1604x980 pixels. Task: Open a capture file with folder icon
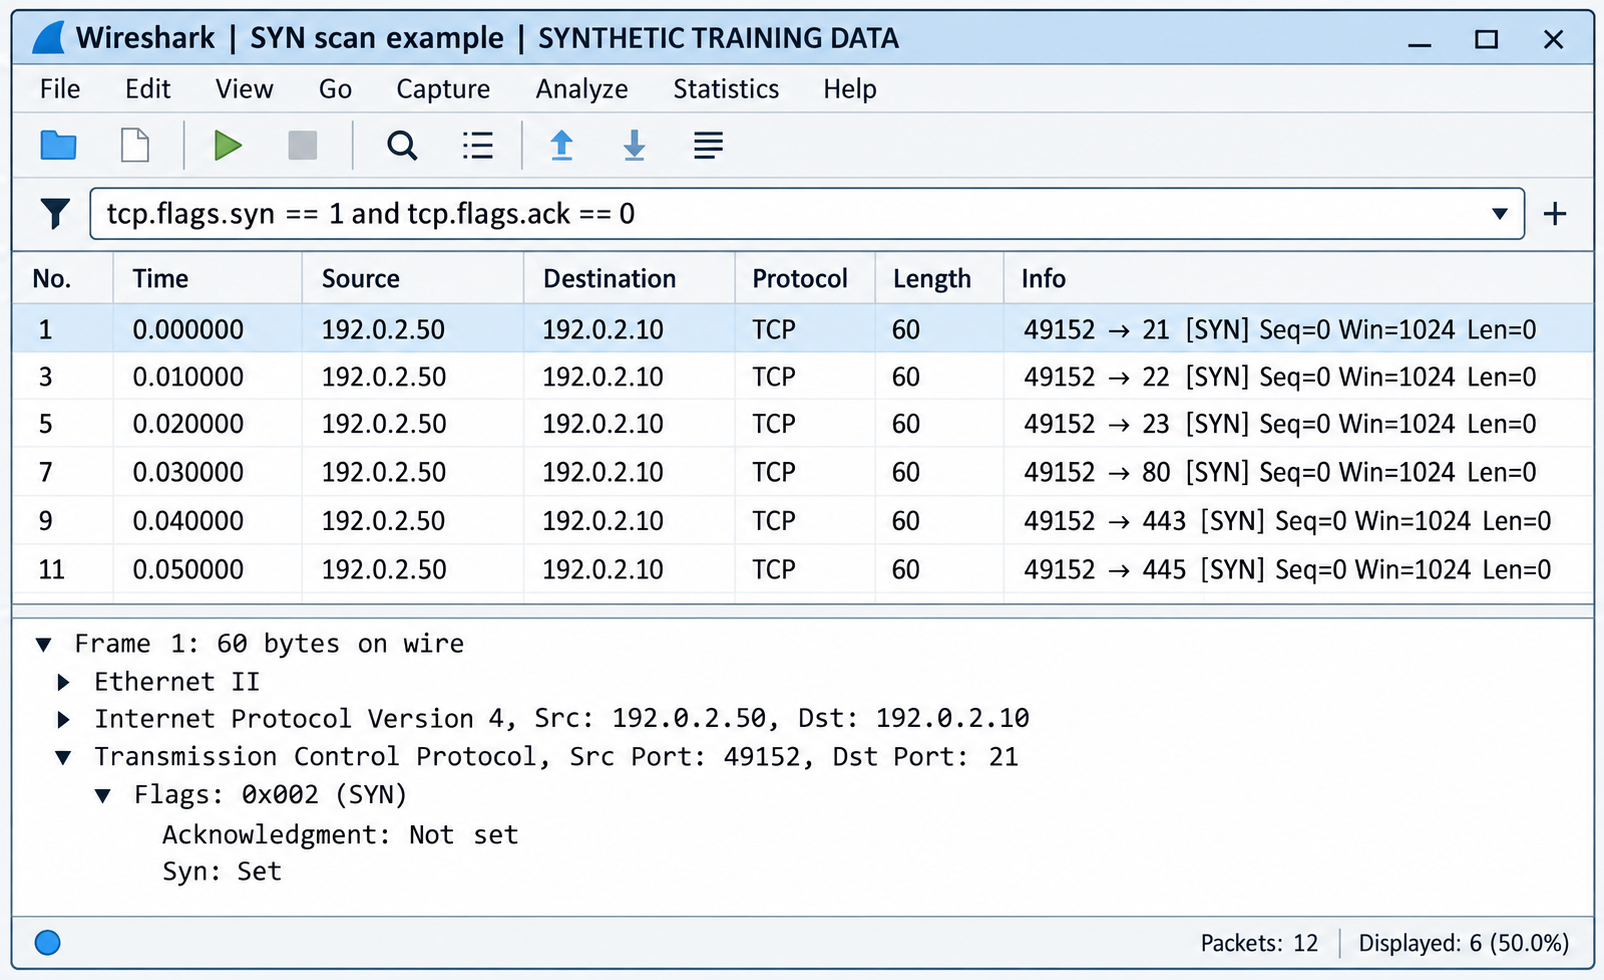coord(58,146)
